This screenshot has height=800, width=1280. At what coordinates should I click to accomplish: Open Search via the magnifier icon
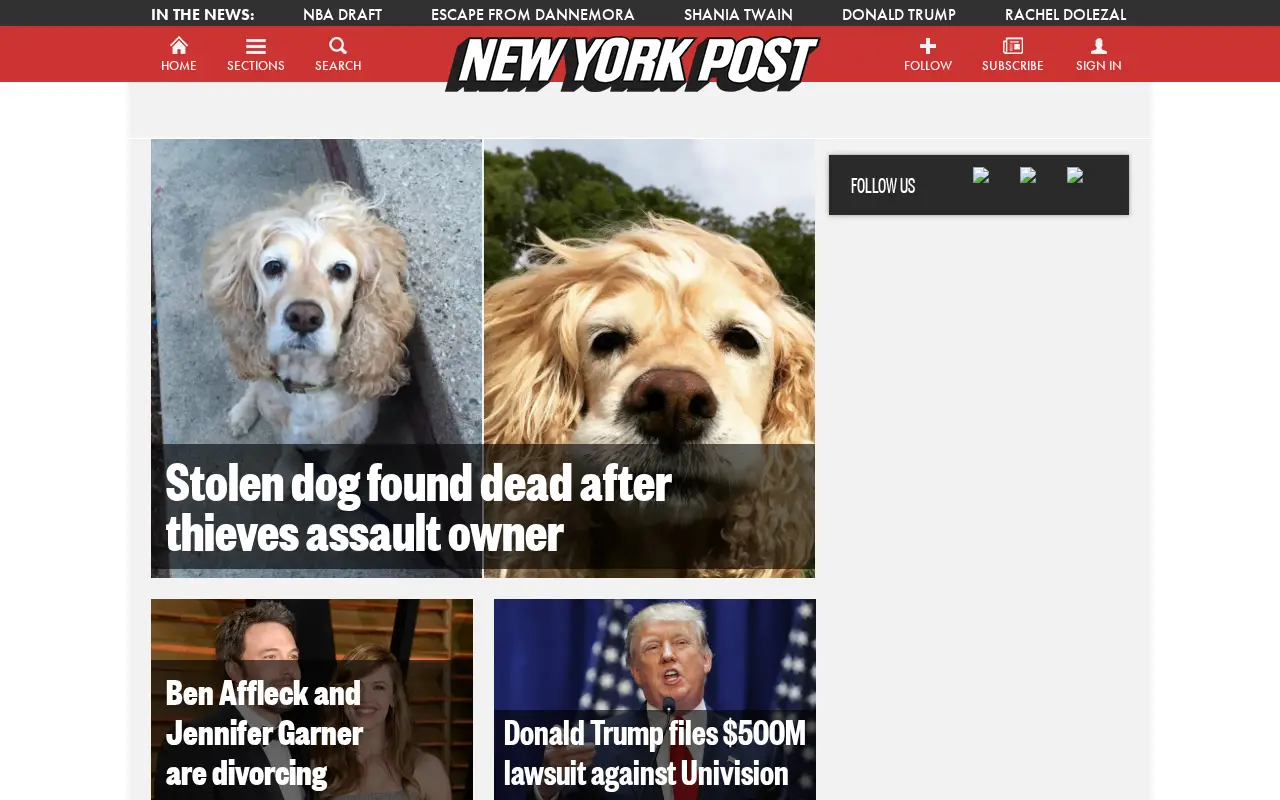338,46
